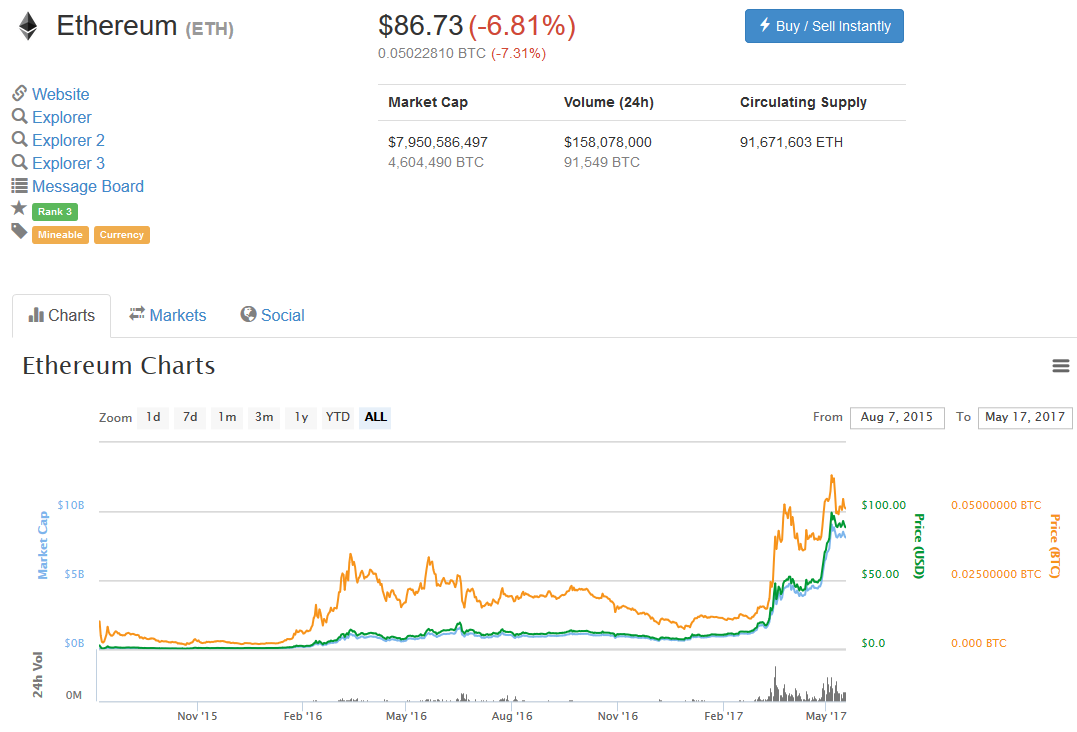Click the Price (BTC) axis label
1077x732 pixels.
tap(1055, 546)
